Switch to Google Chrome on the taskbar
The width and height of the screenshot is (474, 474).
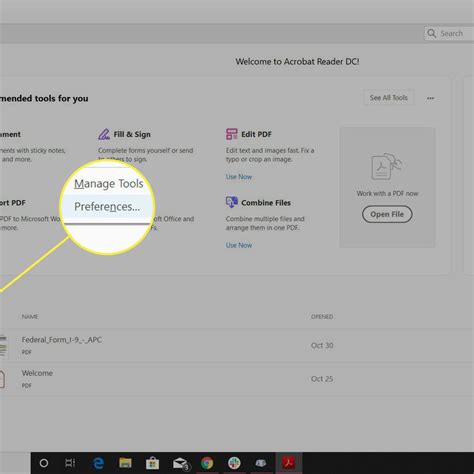207,463
